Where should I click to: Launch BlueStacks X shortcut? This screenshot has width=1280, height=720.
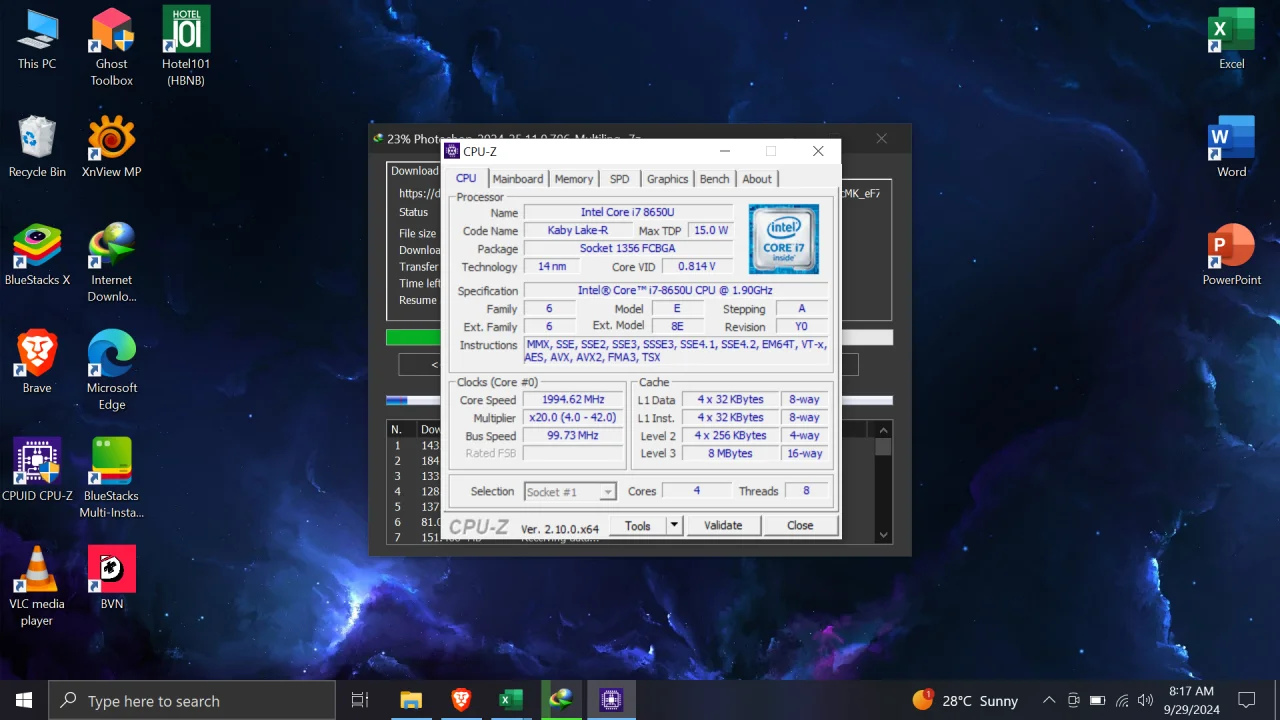coord(37,255)
